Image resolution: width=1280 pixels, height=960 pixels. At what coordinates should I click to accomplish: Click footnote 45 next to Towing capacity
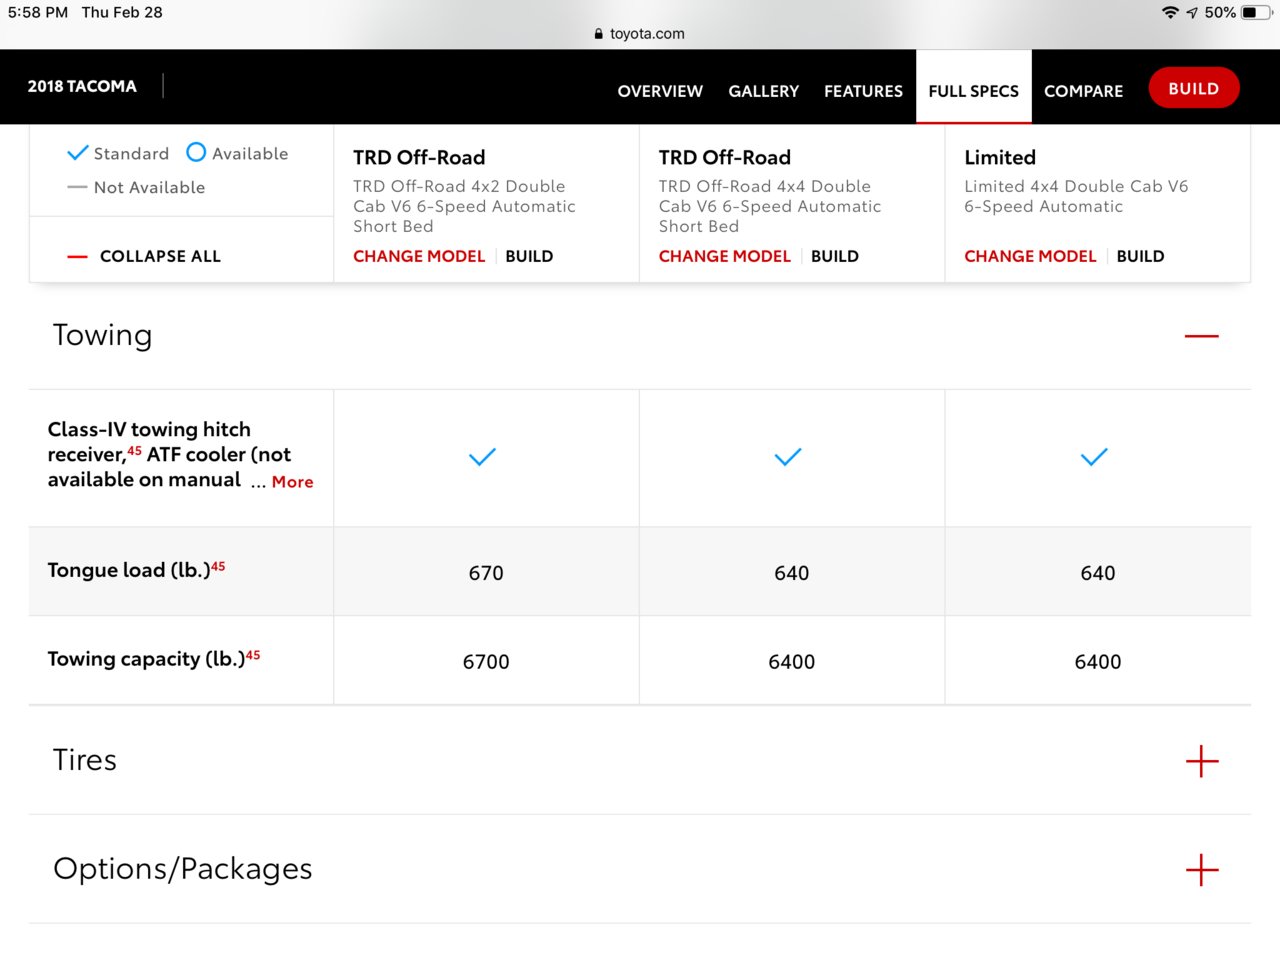[253, 655]
